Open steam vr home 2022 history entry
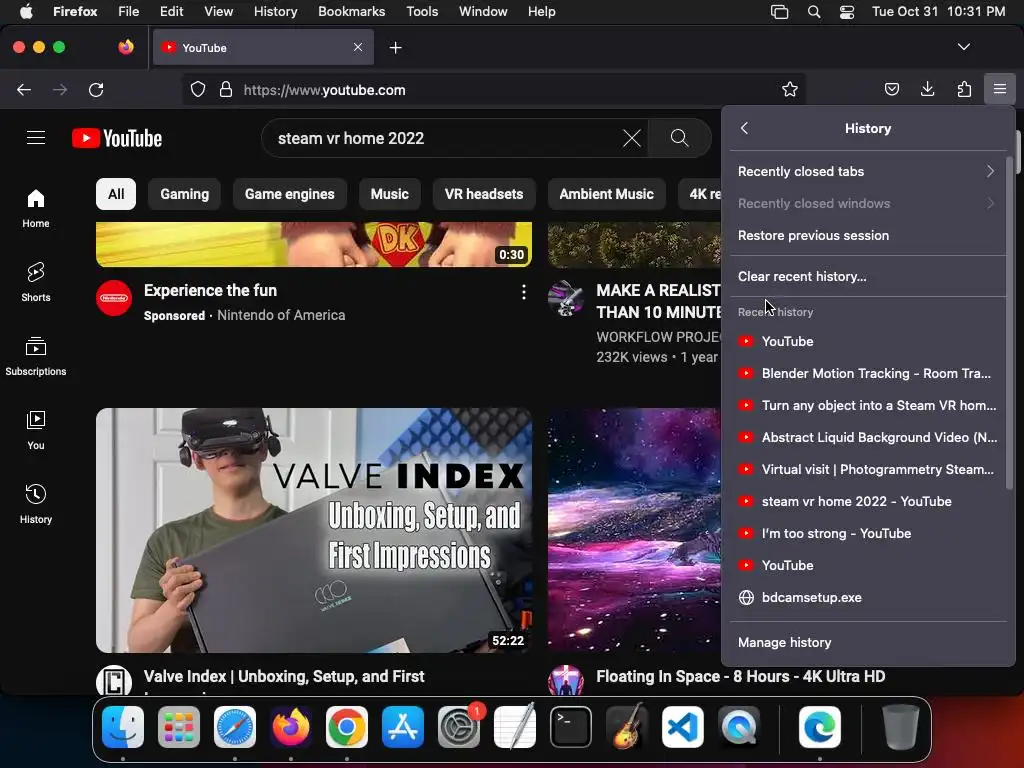Screen dimensions: 1024x768 pos(867,501)
